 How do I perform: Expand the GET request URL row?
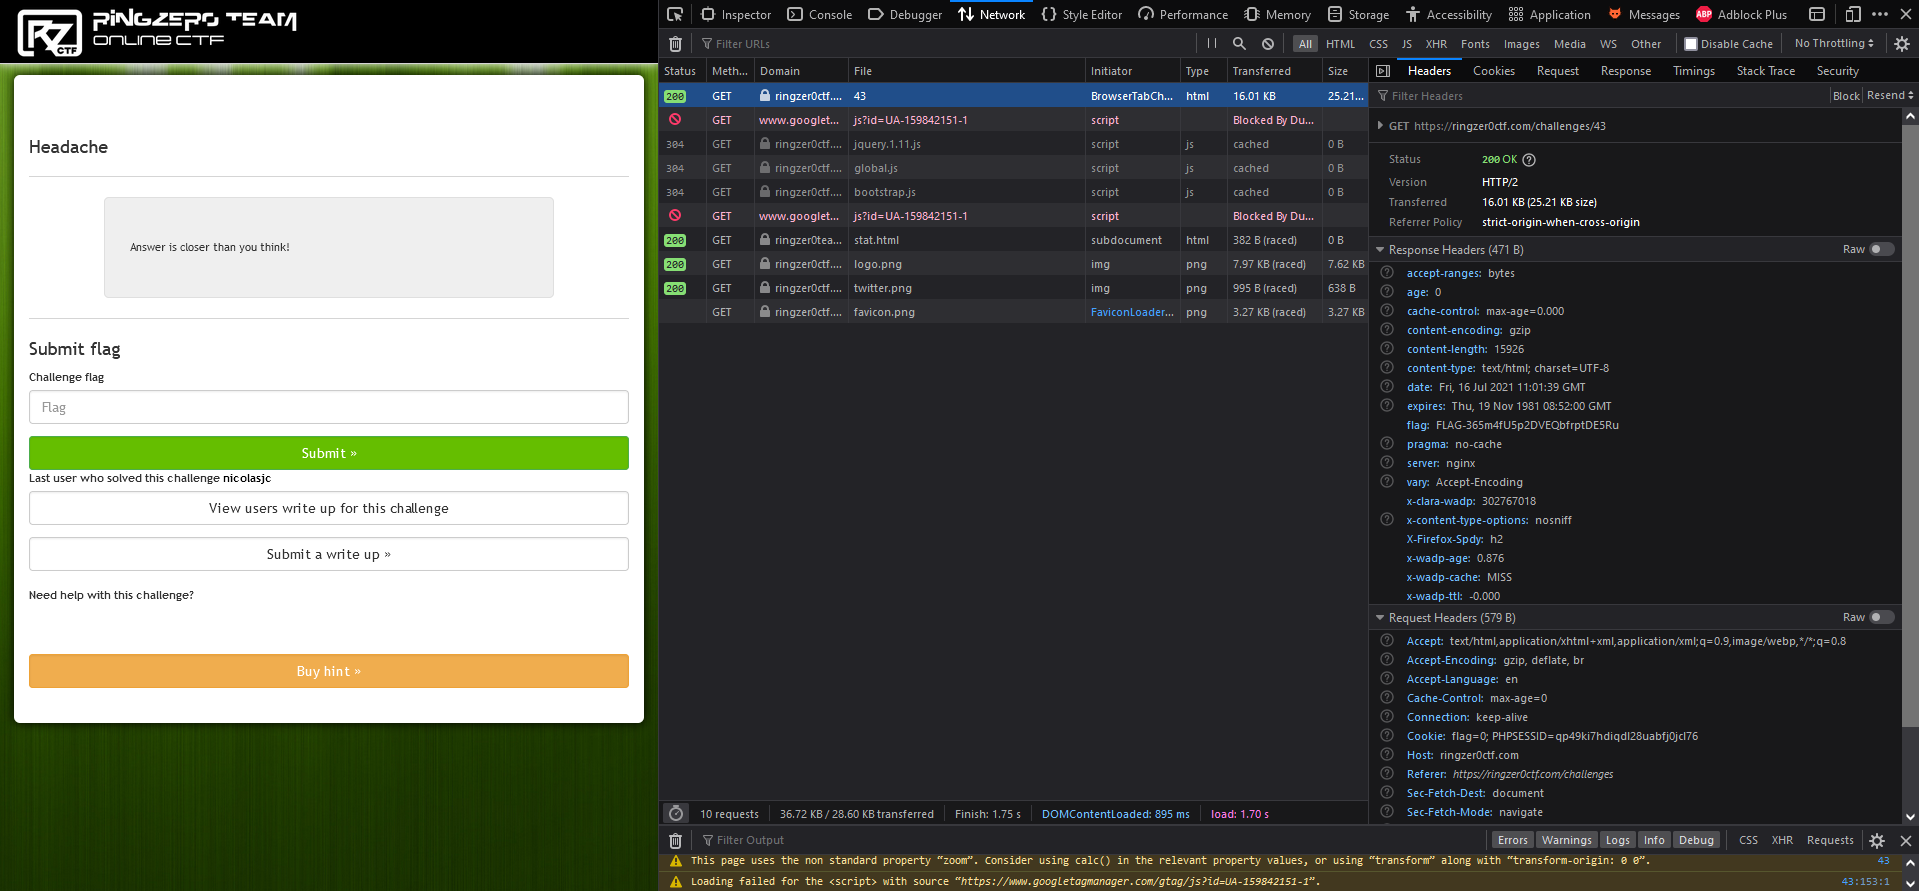click(x=1381, y=126)
